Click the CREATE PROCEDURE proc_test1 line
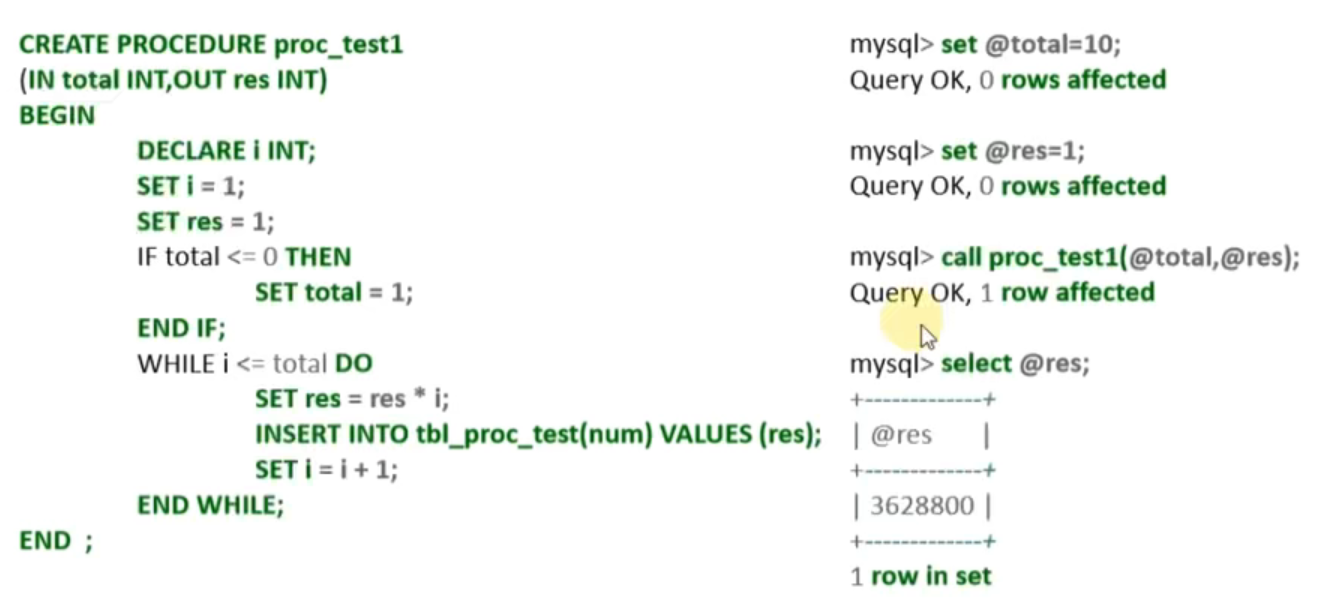 [x=211, y=45]
